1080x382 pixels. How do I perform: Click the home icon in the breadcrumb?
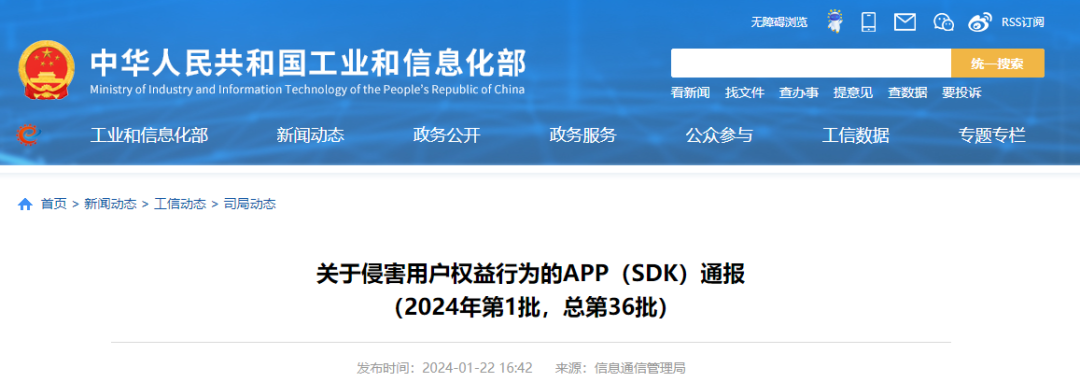[x=25, y=204]
